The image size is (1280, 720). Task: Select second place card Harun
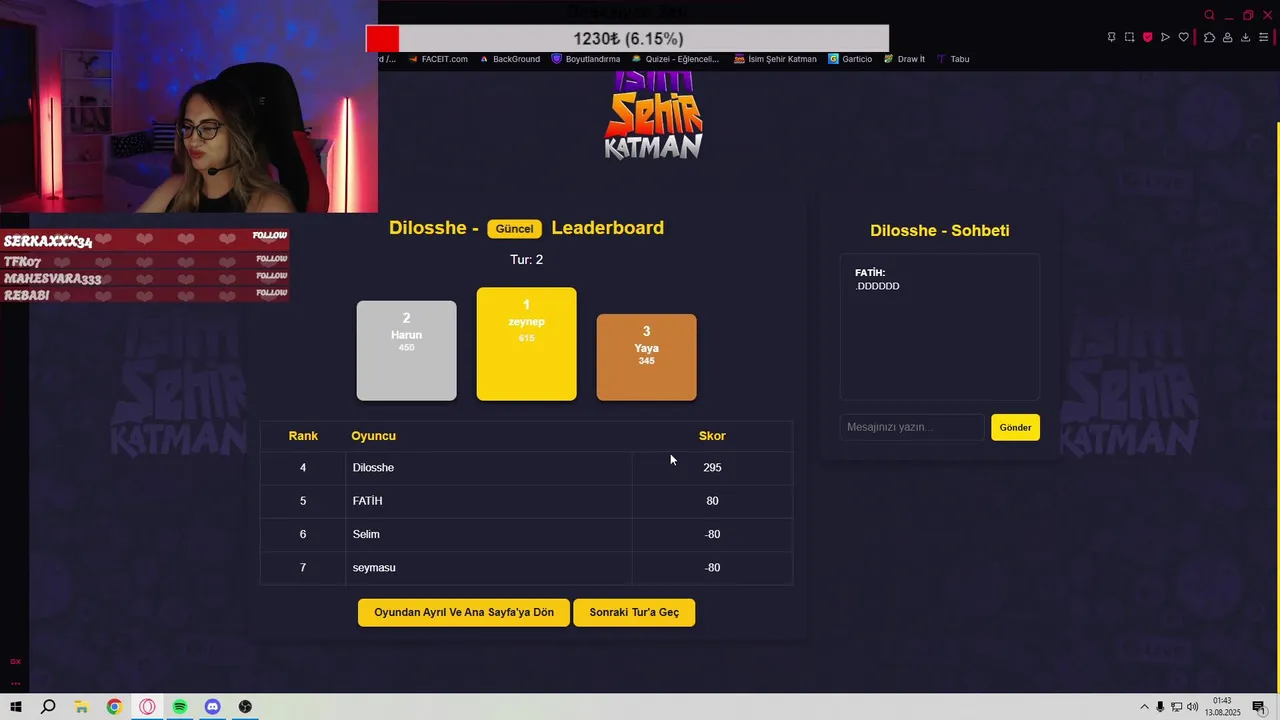coord(407,350)
